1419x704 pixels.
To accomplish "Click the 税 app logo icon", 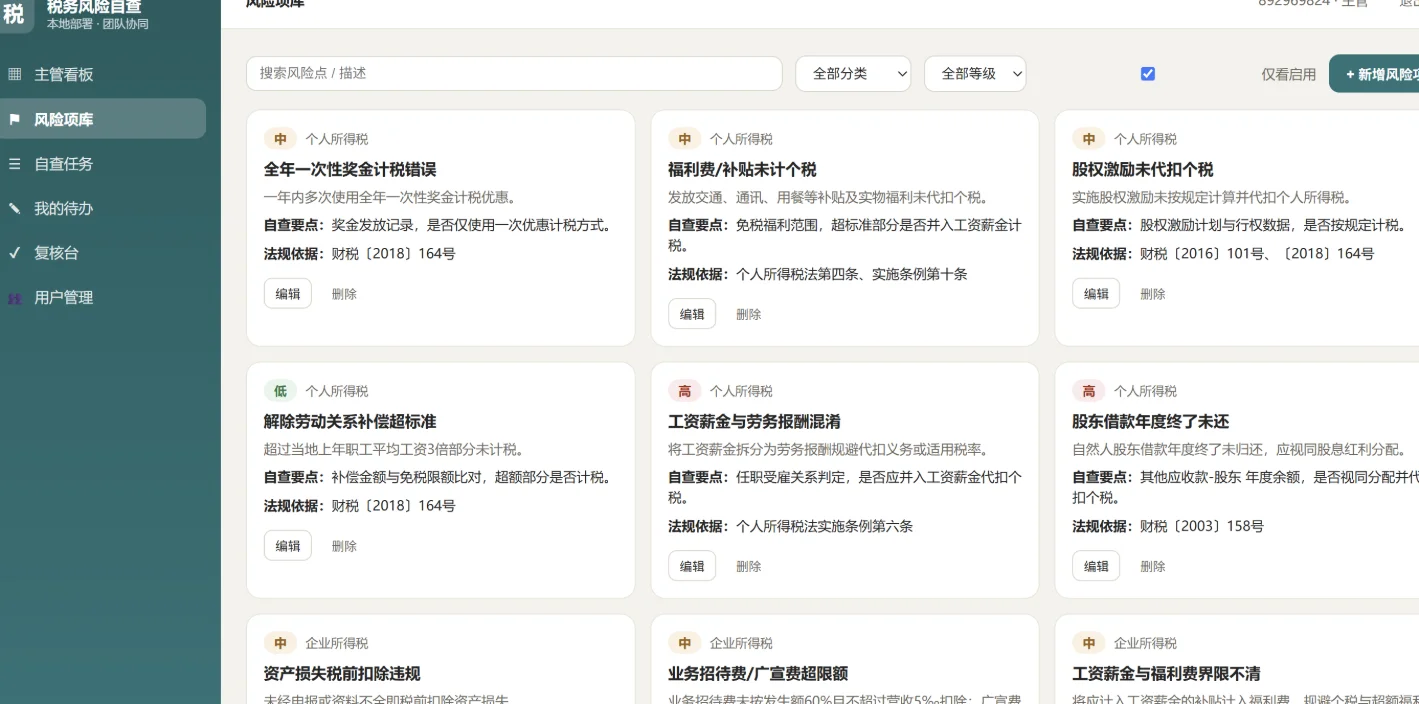I will click(14, 15).
